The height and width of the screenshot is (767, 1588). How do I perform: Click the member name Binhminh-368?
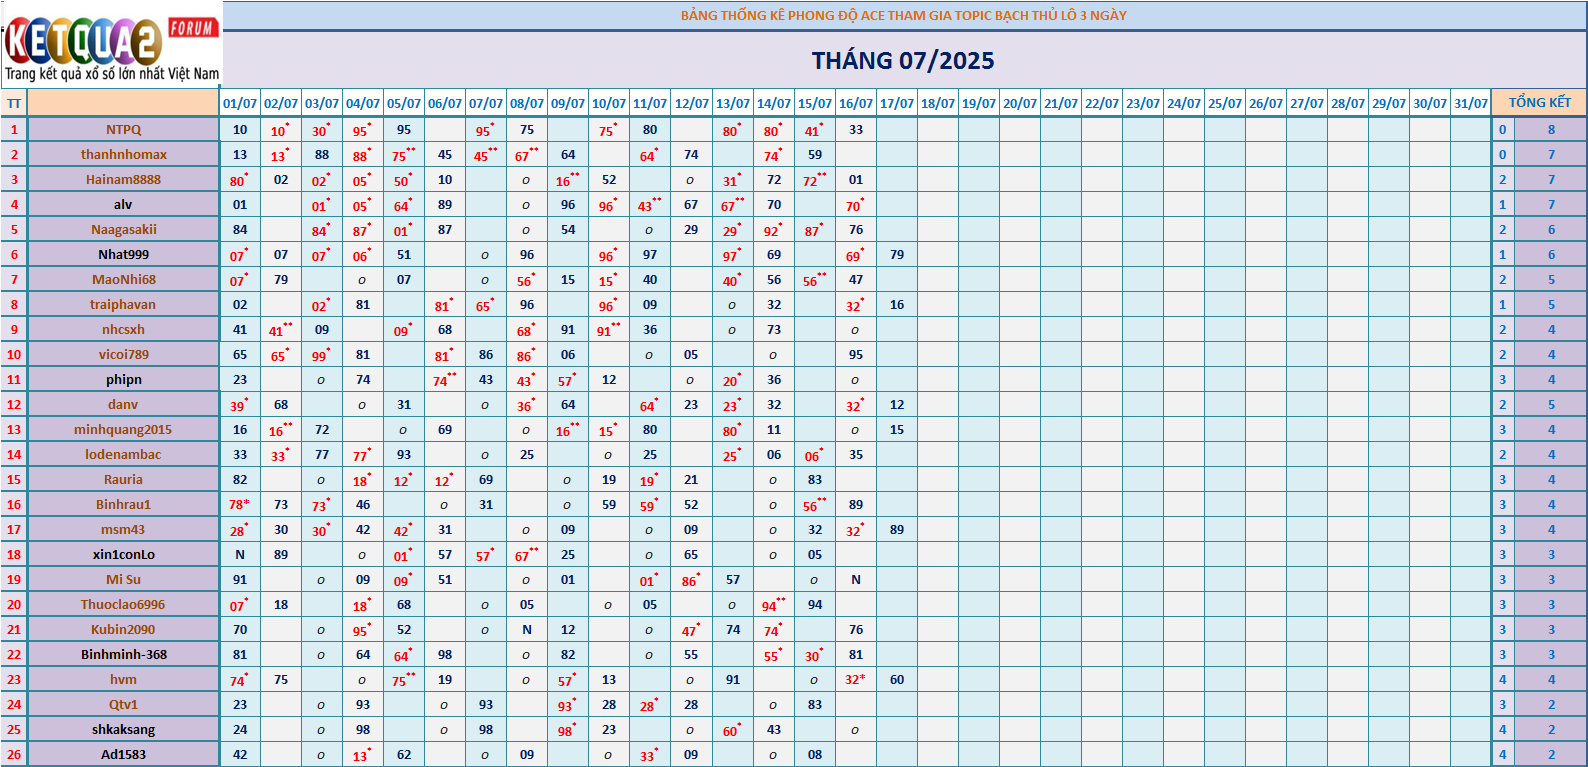click(x=124, y=655)
